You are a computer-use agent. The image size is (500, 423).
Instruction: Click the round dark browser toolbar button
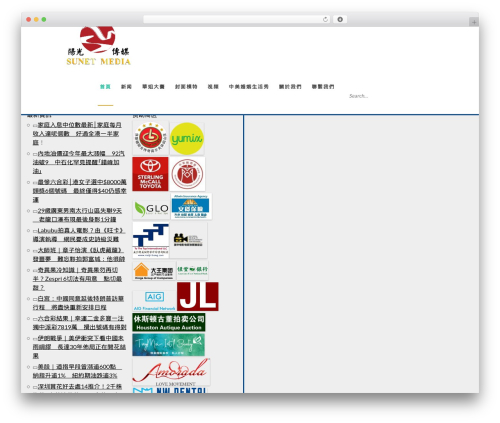point(340,20)
